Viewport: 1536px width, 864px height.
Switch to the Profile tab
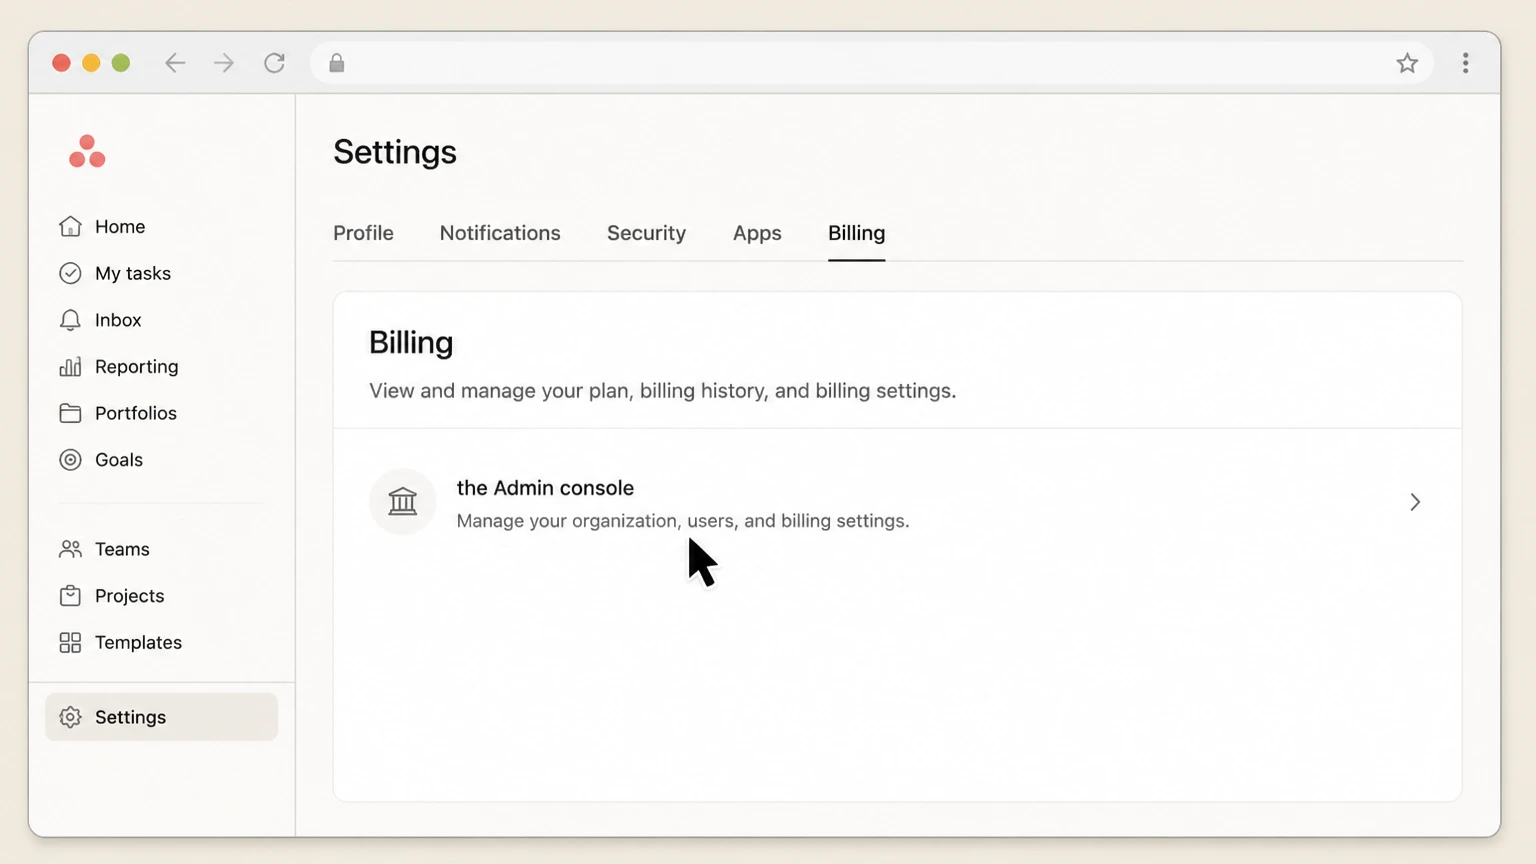point(363,233)
